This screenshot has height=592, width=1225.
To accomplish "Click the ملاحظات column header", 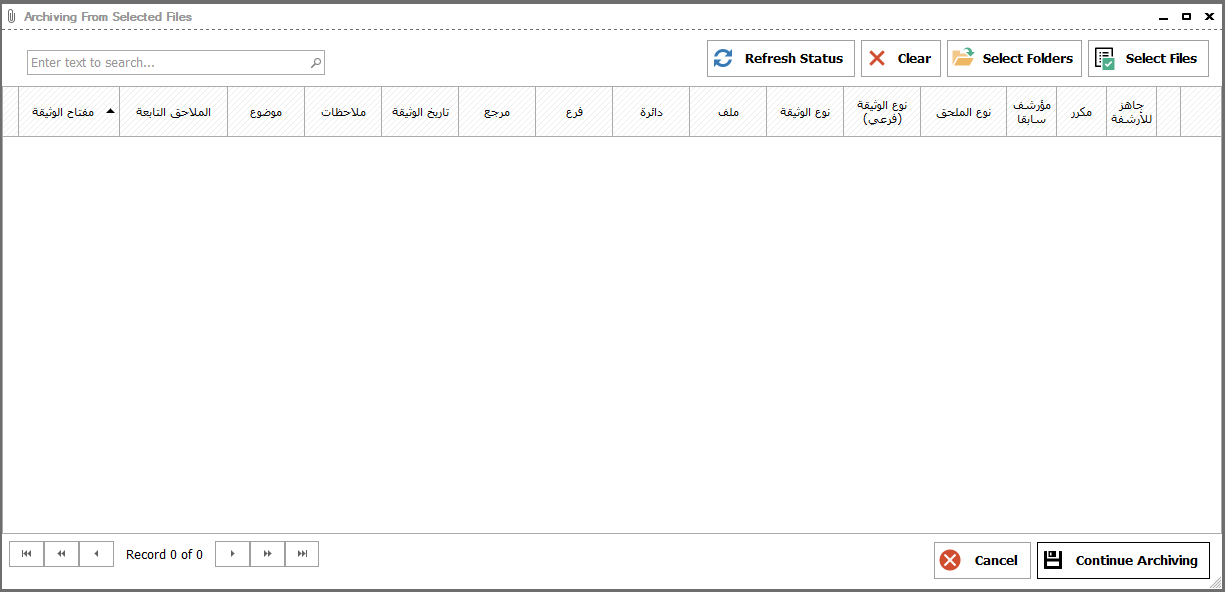I will pyautogui.click(x=343, y=111).
